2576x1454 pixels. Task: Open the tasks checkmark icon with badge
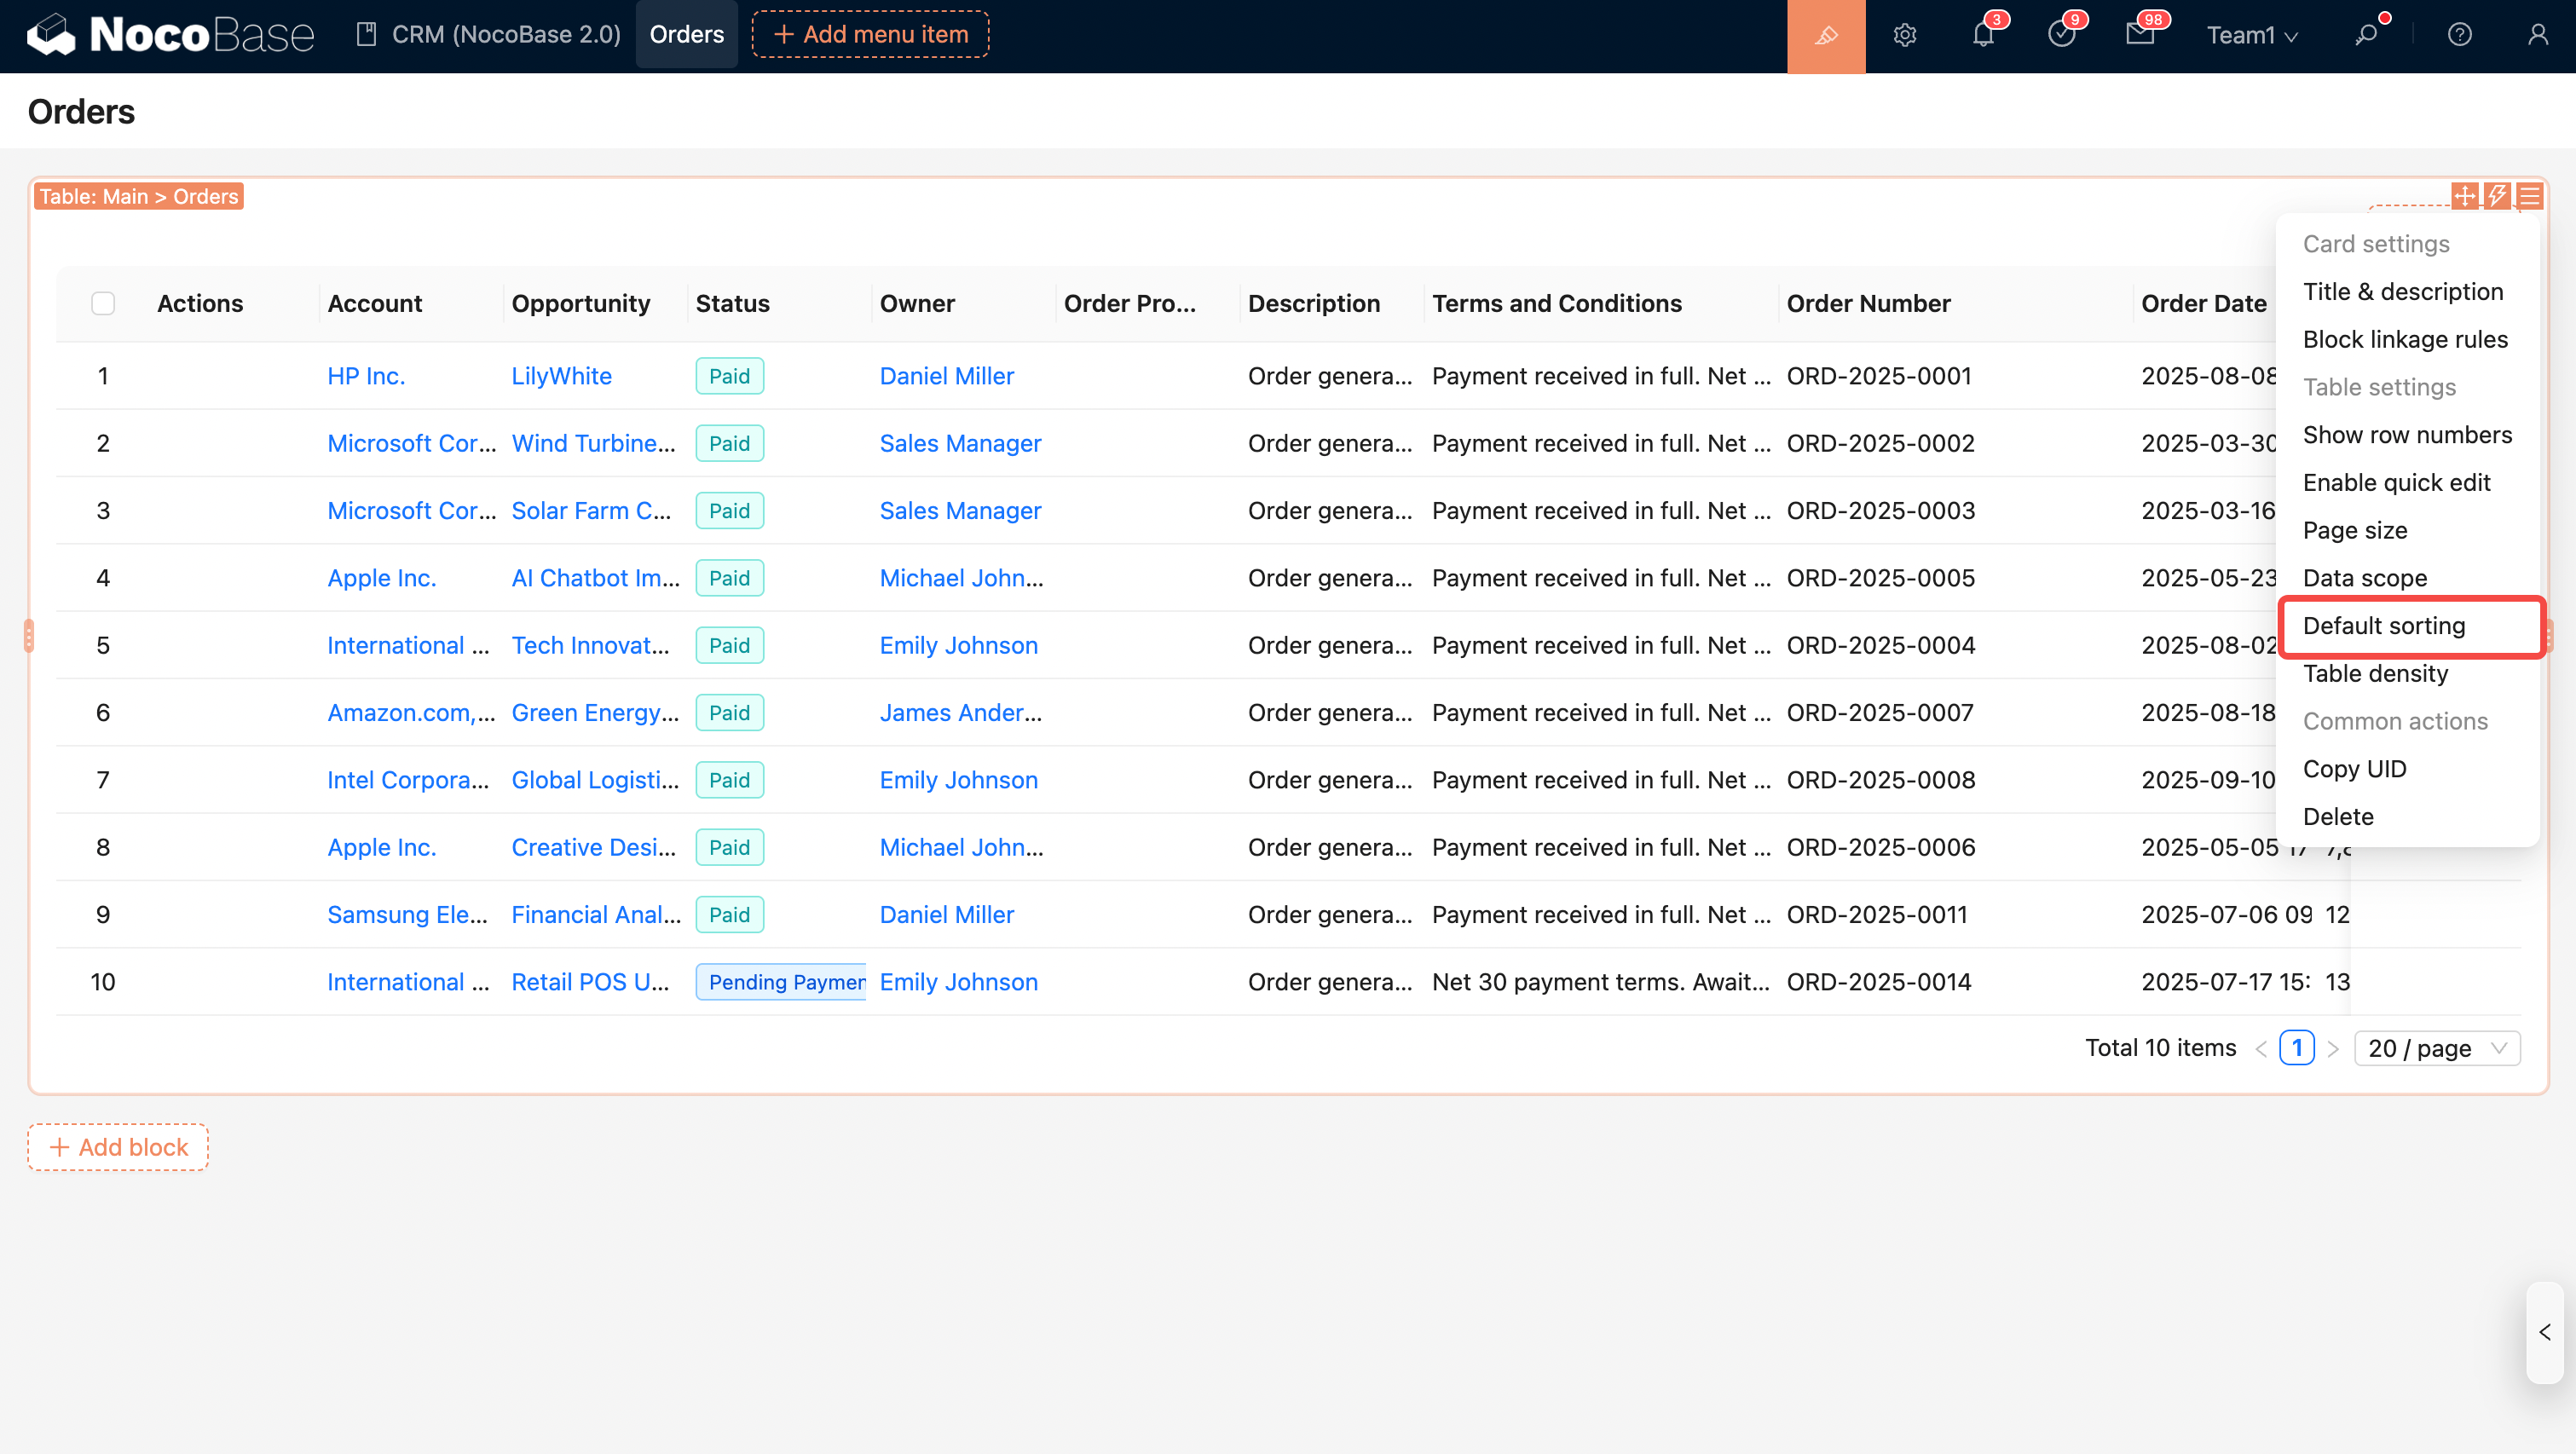tap(2061, 36)
